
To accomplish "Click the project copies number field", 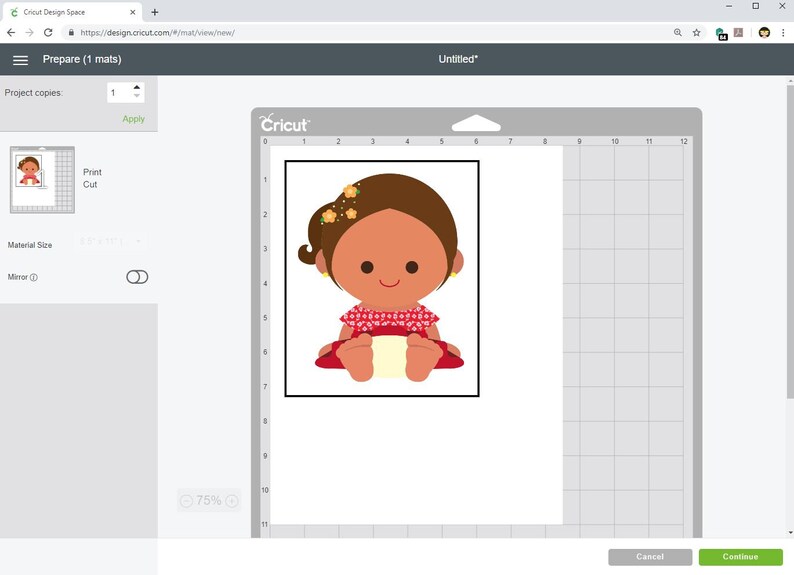I will (120, 93).
